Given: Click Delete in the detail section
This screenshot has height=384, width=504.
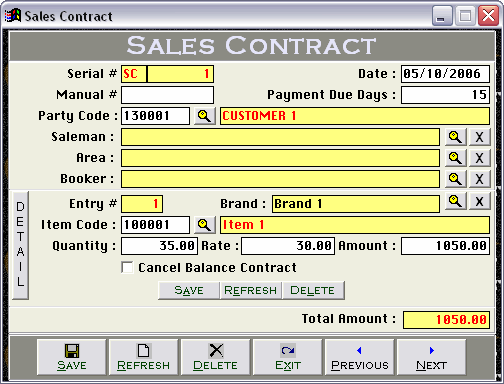Looking at the screenshot, I should [x=313, y=290].
